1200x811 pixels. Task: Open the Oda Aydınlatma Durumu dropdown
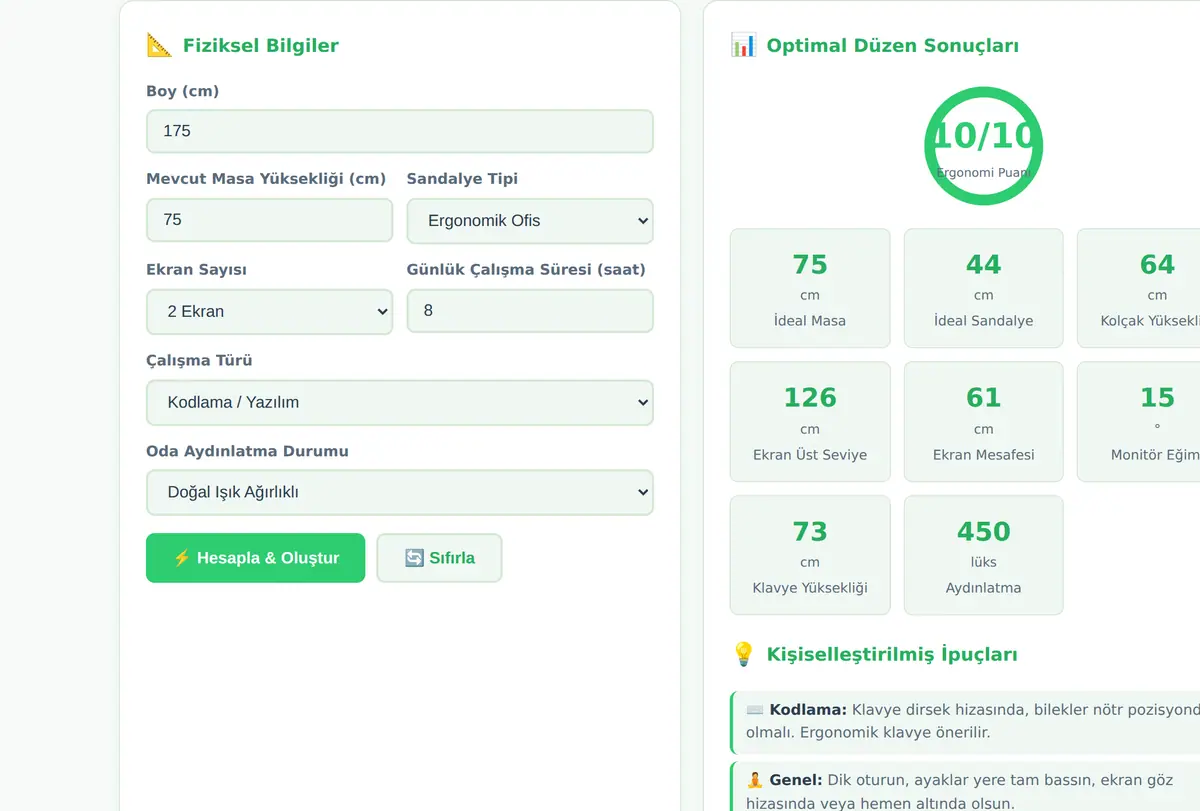(x=400, y=492)
